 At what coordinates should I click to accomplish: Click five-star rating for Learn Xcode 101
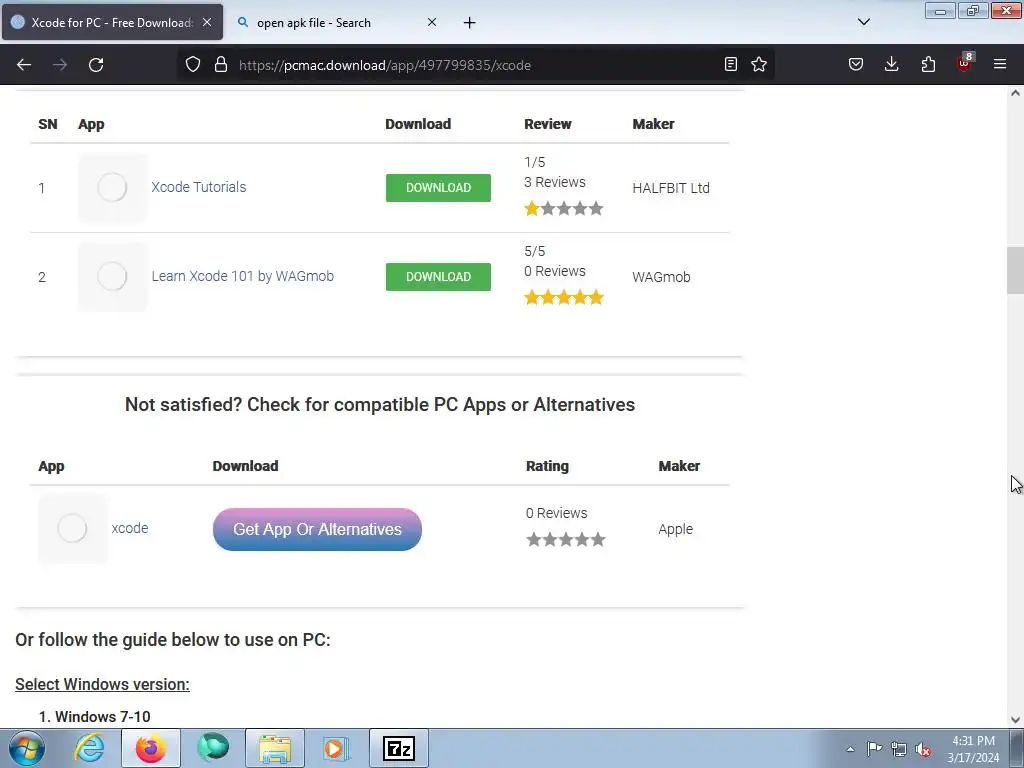(564, 298)
